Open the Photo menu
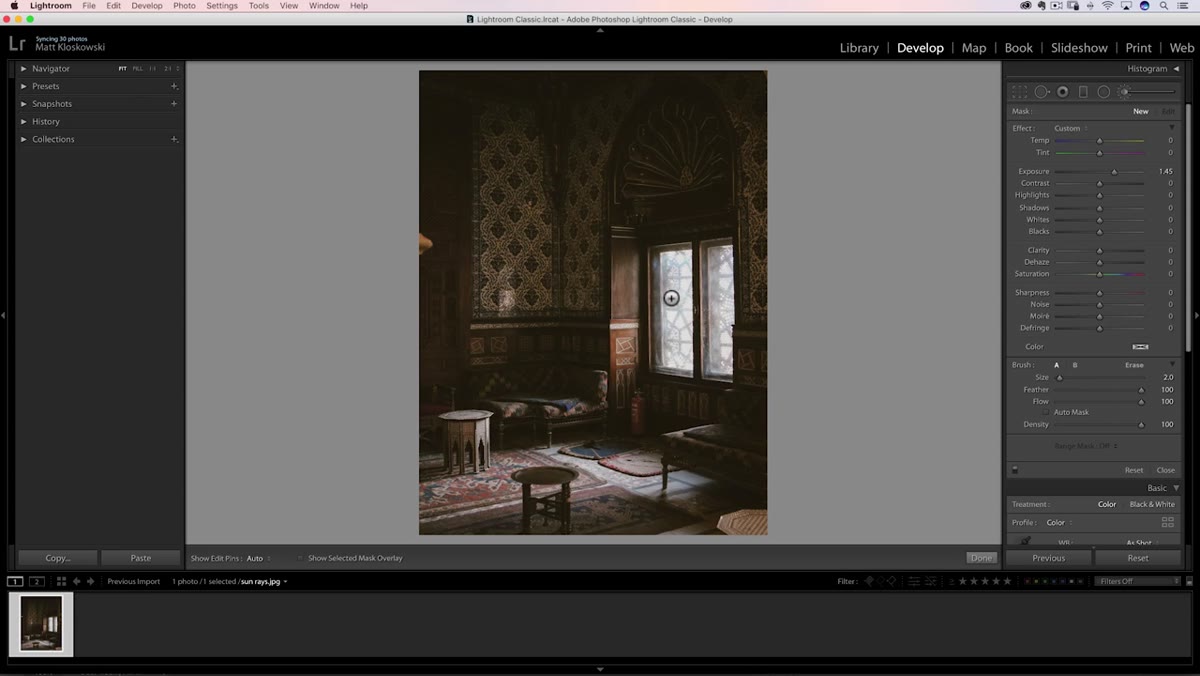Viewport: 1200px width, 676px height. [184, 6]
